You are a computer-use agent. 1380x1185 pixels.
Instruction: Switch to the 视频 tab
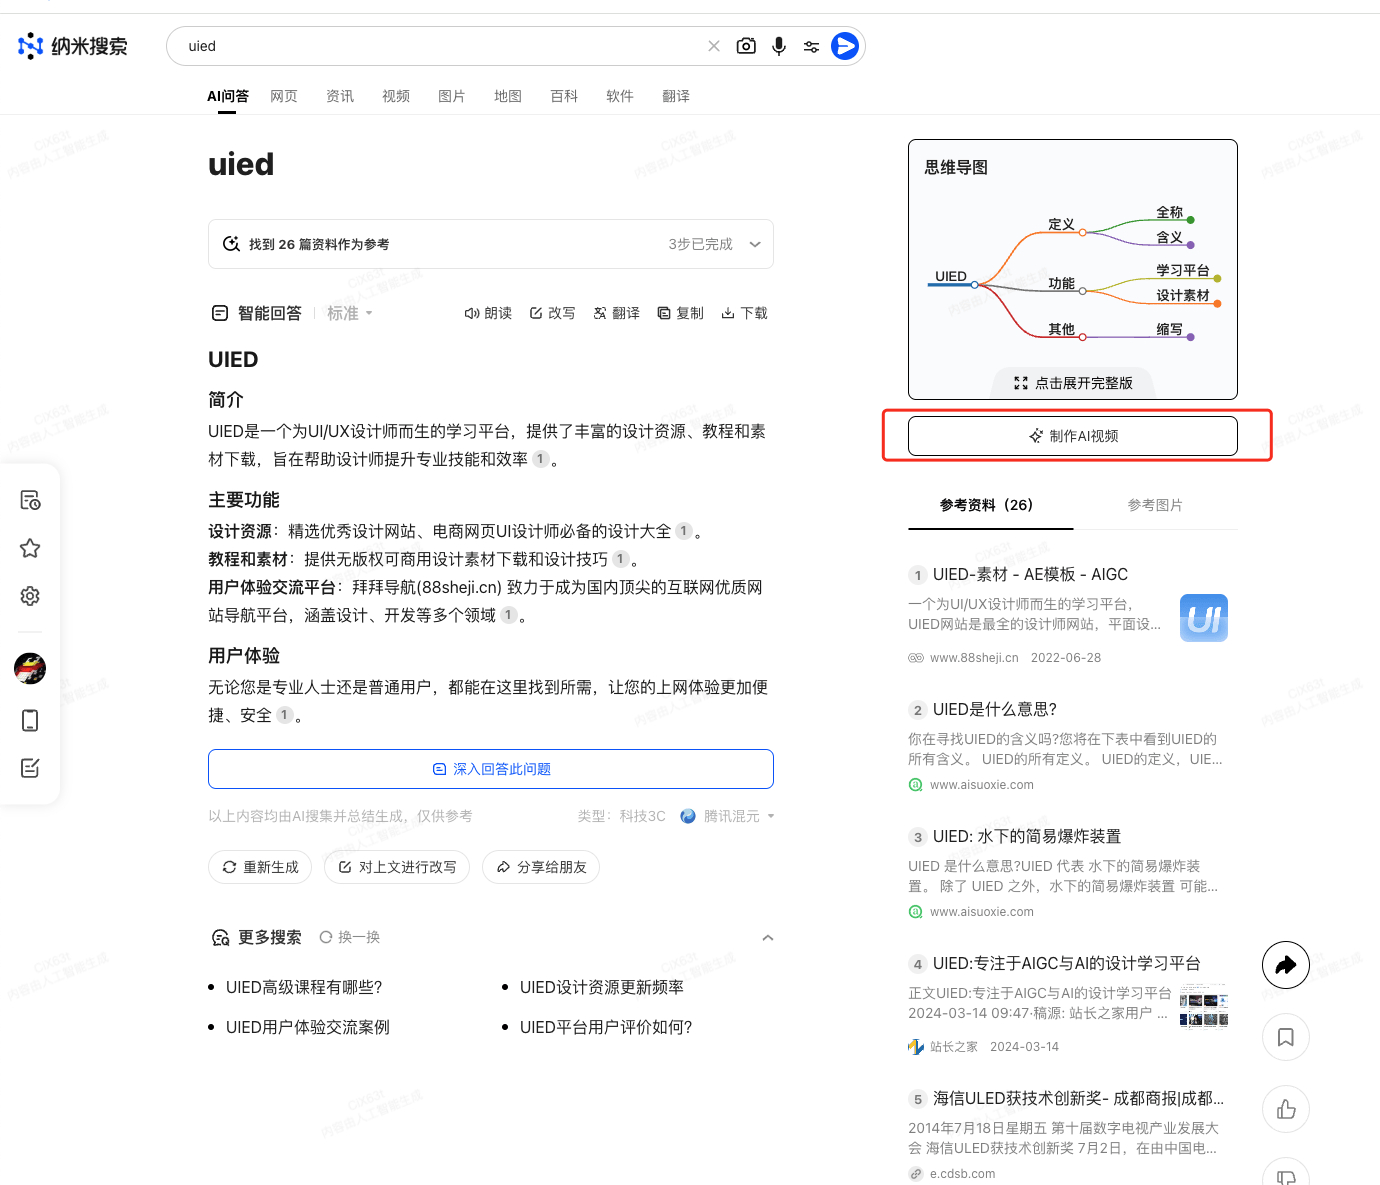tap(396, 96)
